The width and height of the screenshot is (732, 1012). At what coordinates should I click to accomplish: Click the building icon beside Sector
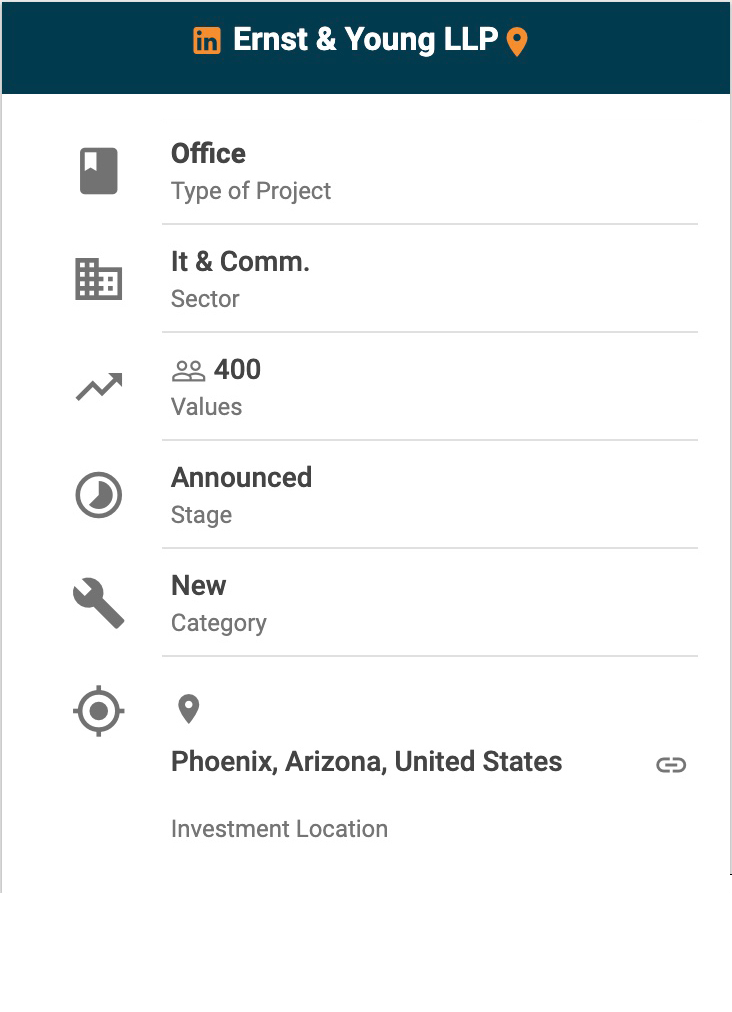(99, 279)
